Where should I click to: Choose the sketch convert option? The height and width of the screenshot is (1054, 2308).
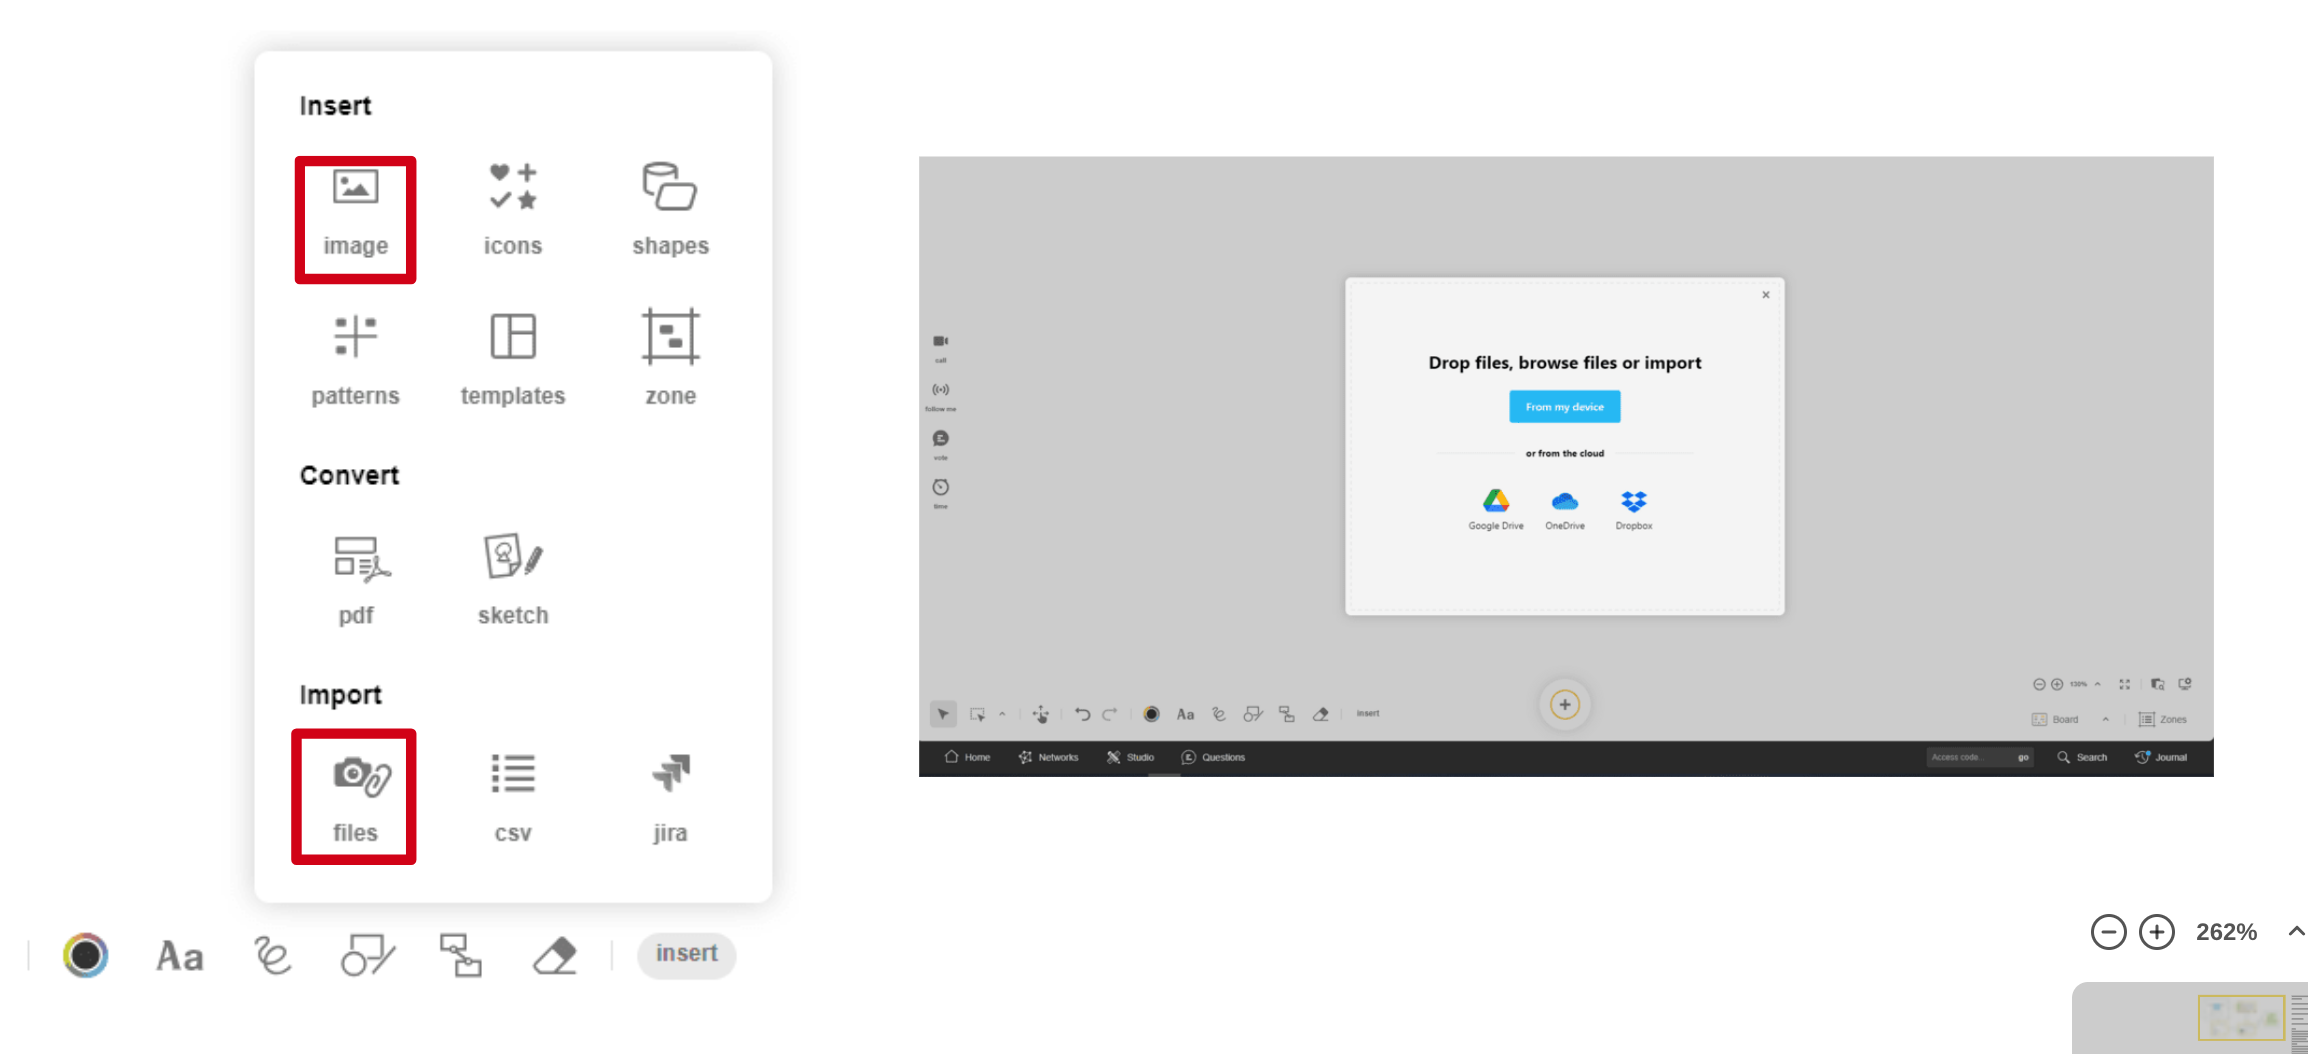pos(512,580)
